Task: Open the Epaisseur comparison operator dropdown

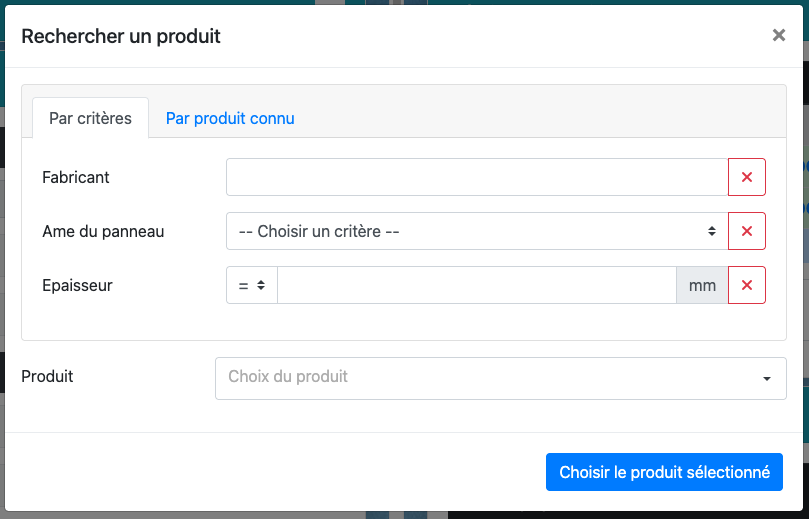Action: 252,285
